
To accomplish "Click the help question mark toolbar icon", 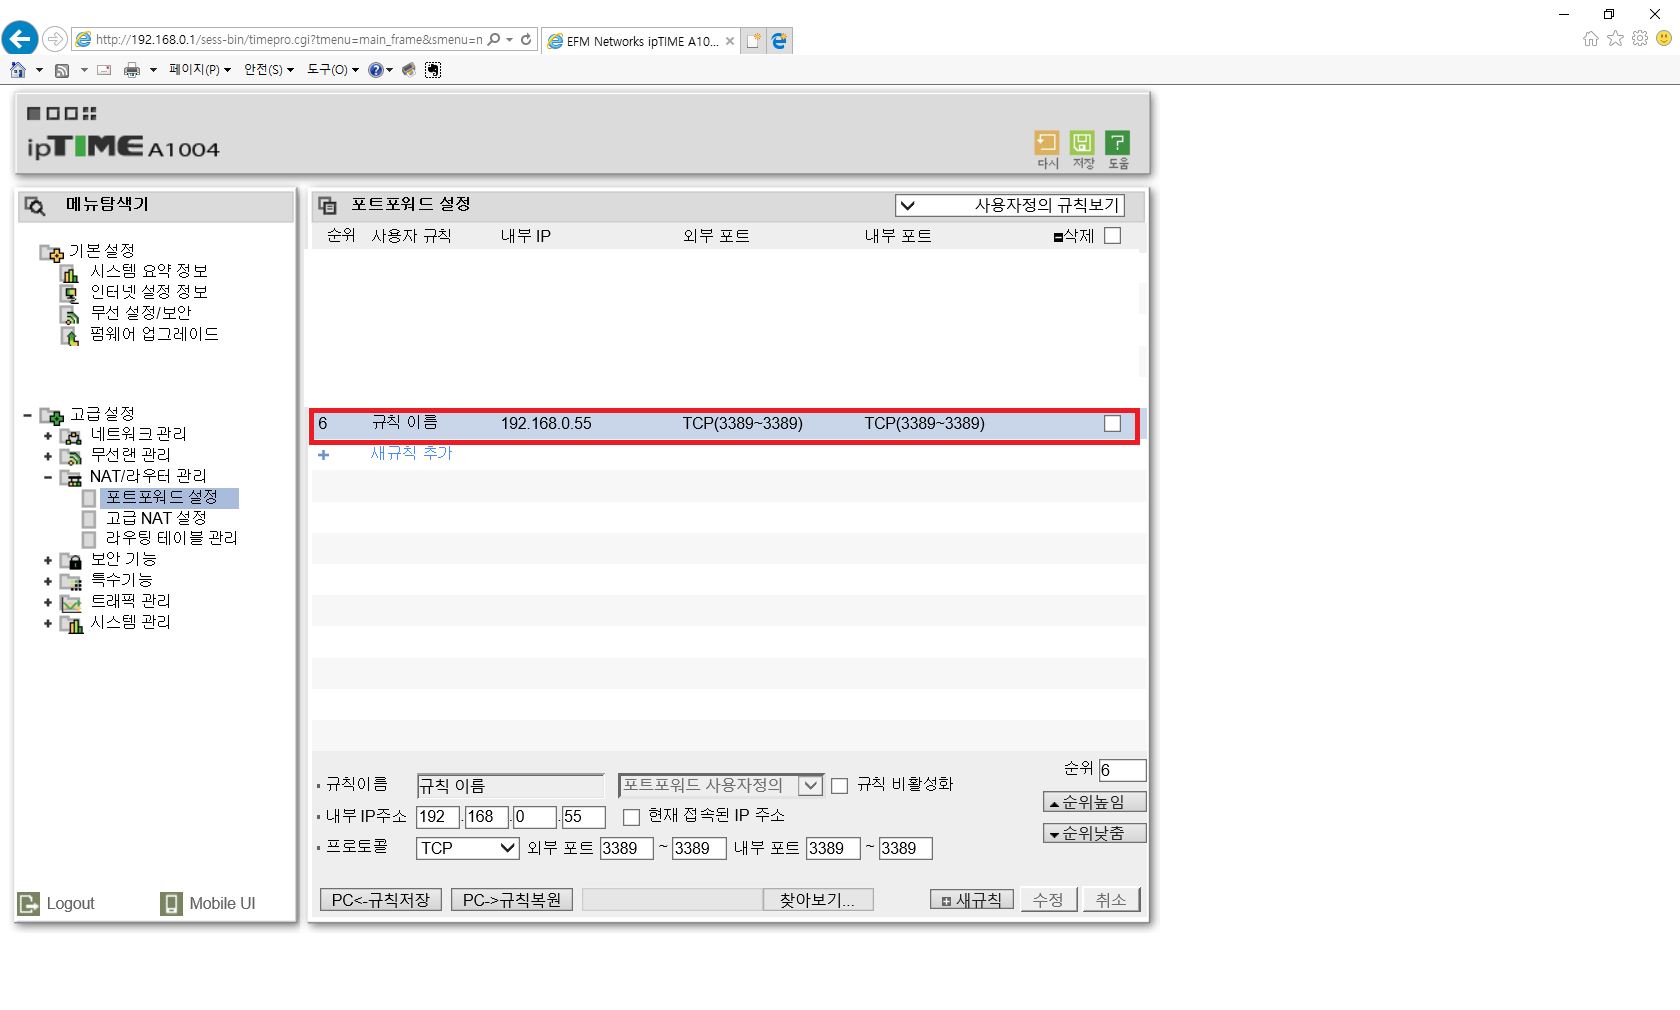I will pyautogui.click(x=376, y=70).
